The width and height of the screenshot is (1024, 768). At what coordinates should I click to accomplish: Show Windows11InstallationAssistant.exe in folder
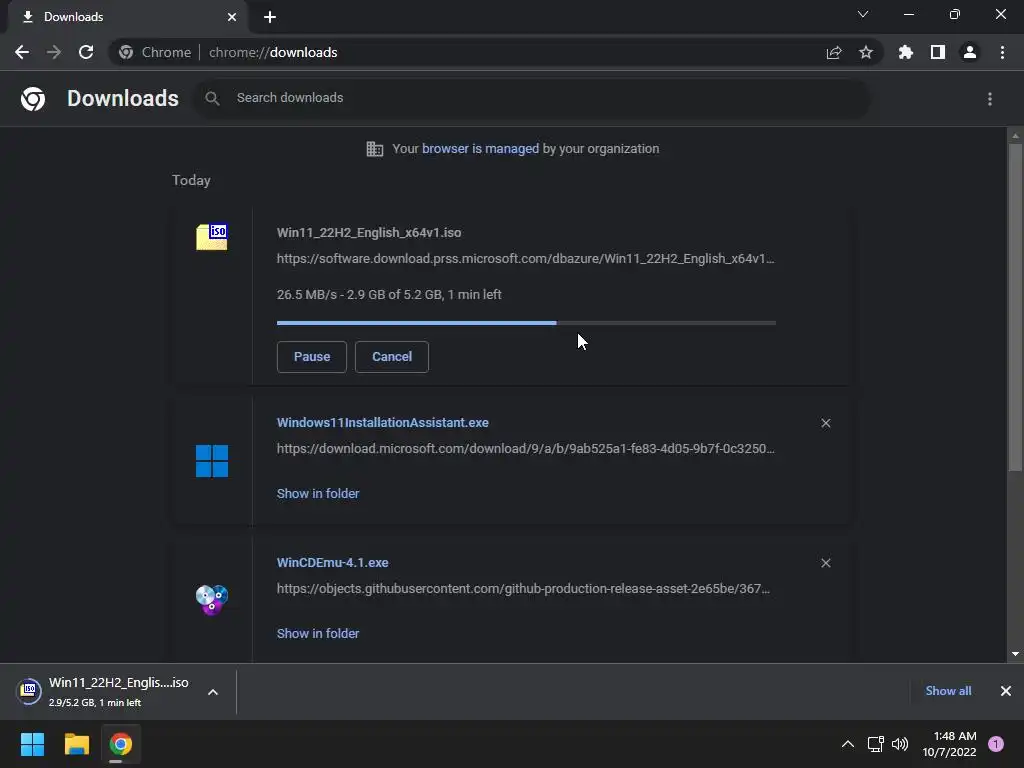[x=318, y=494]
